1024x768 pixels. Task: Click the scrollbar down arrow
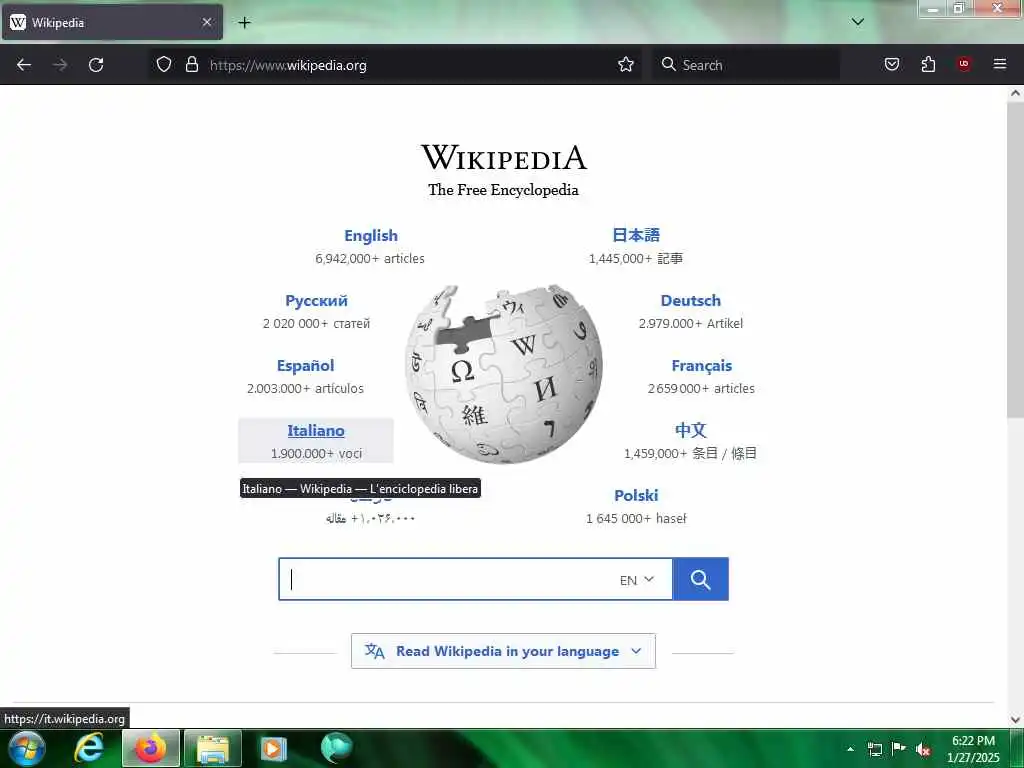1015,720
